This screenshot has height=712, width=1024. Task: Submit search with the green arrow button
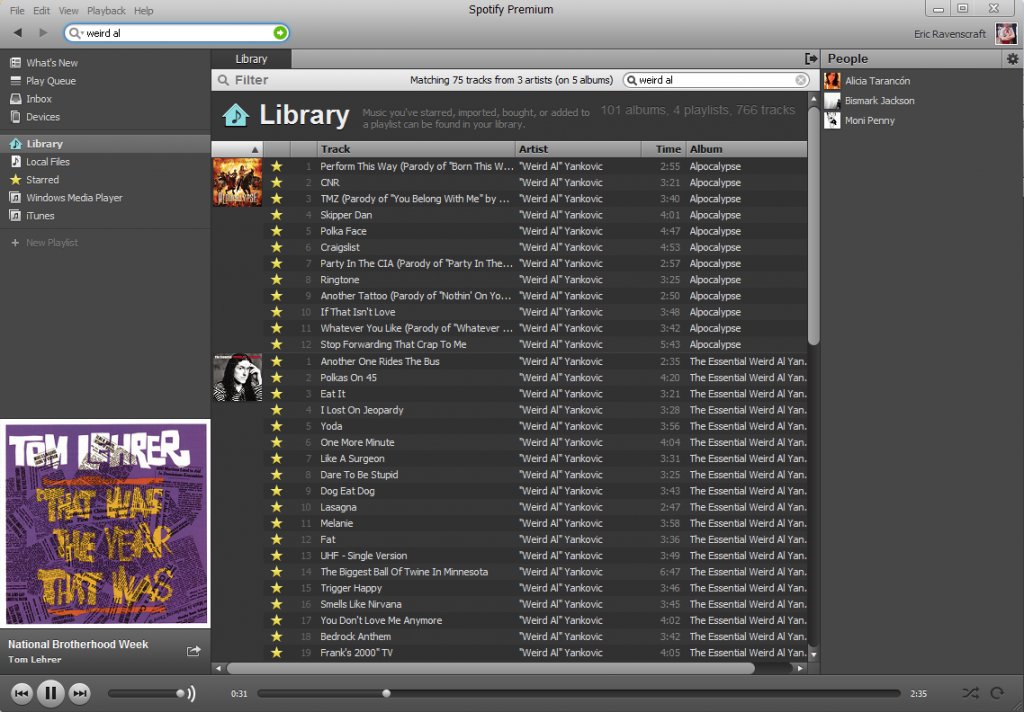pos(280,33)
